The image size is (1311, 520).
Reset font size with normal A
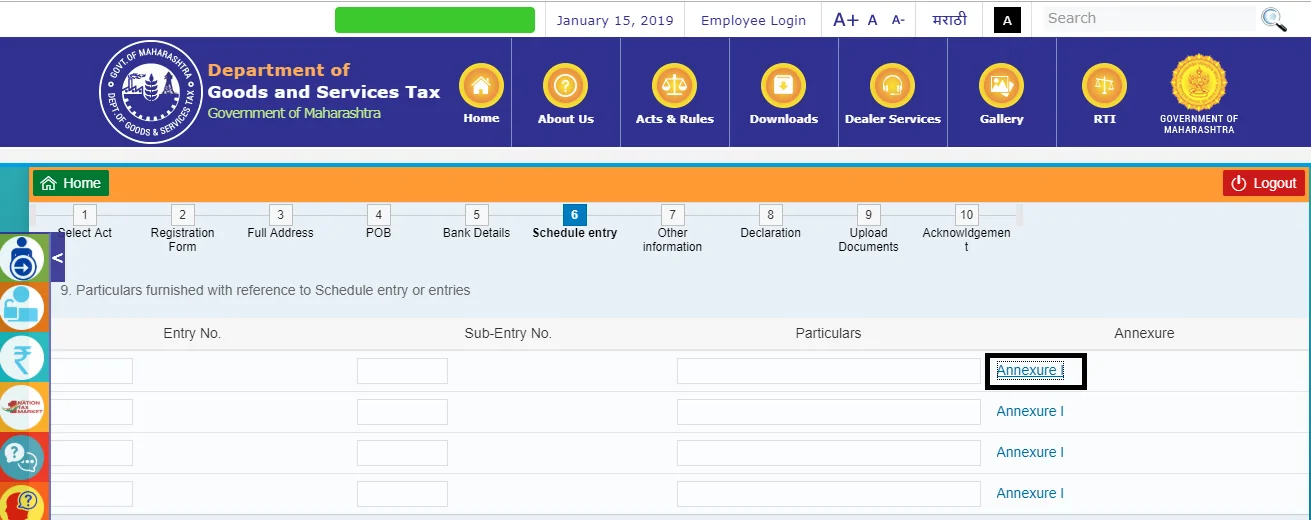click(872, 20)
